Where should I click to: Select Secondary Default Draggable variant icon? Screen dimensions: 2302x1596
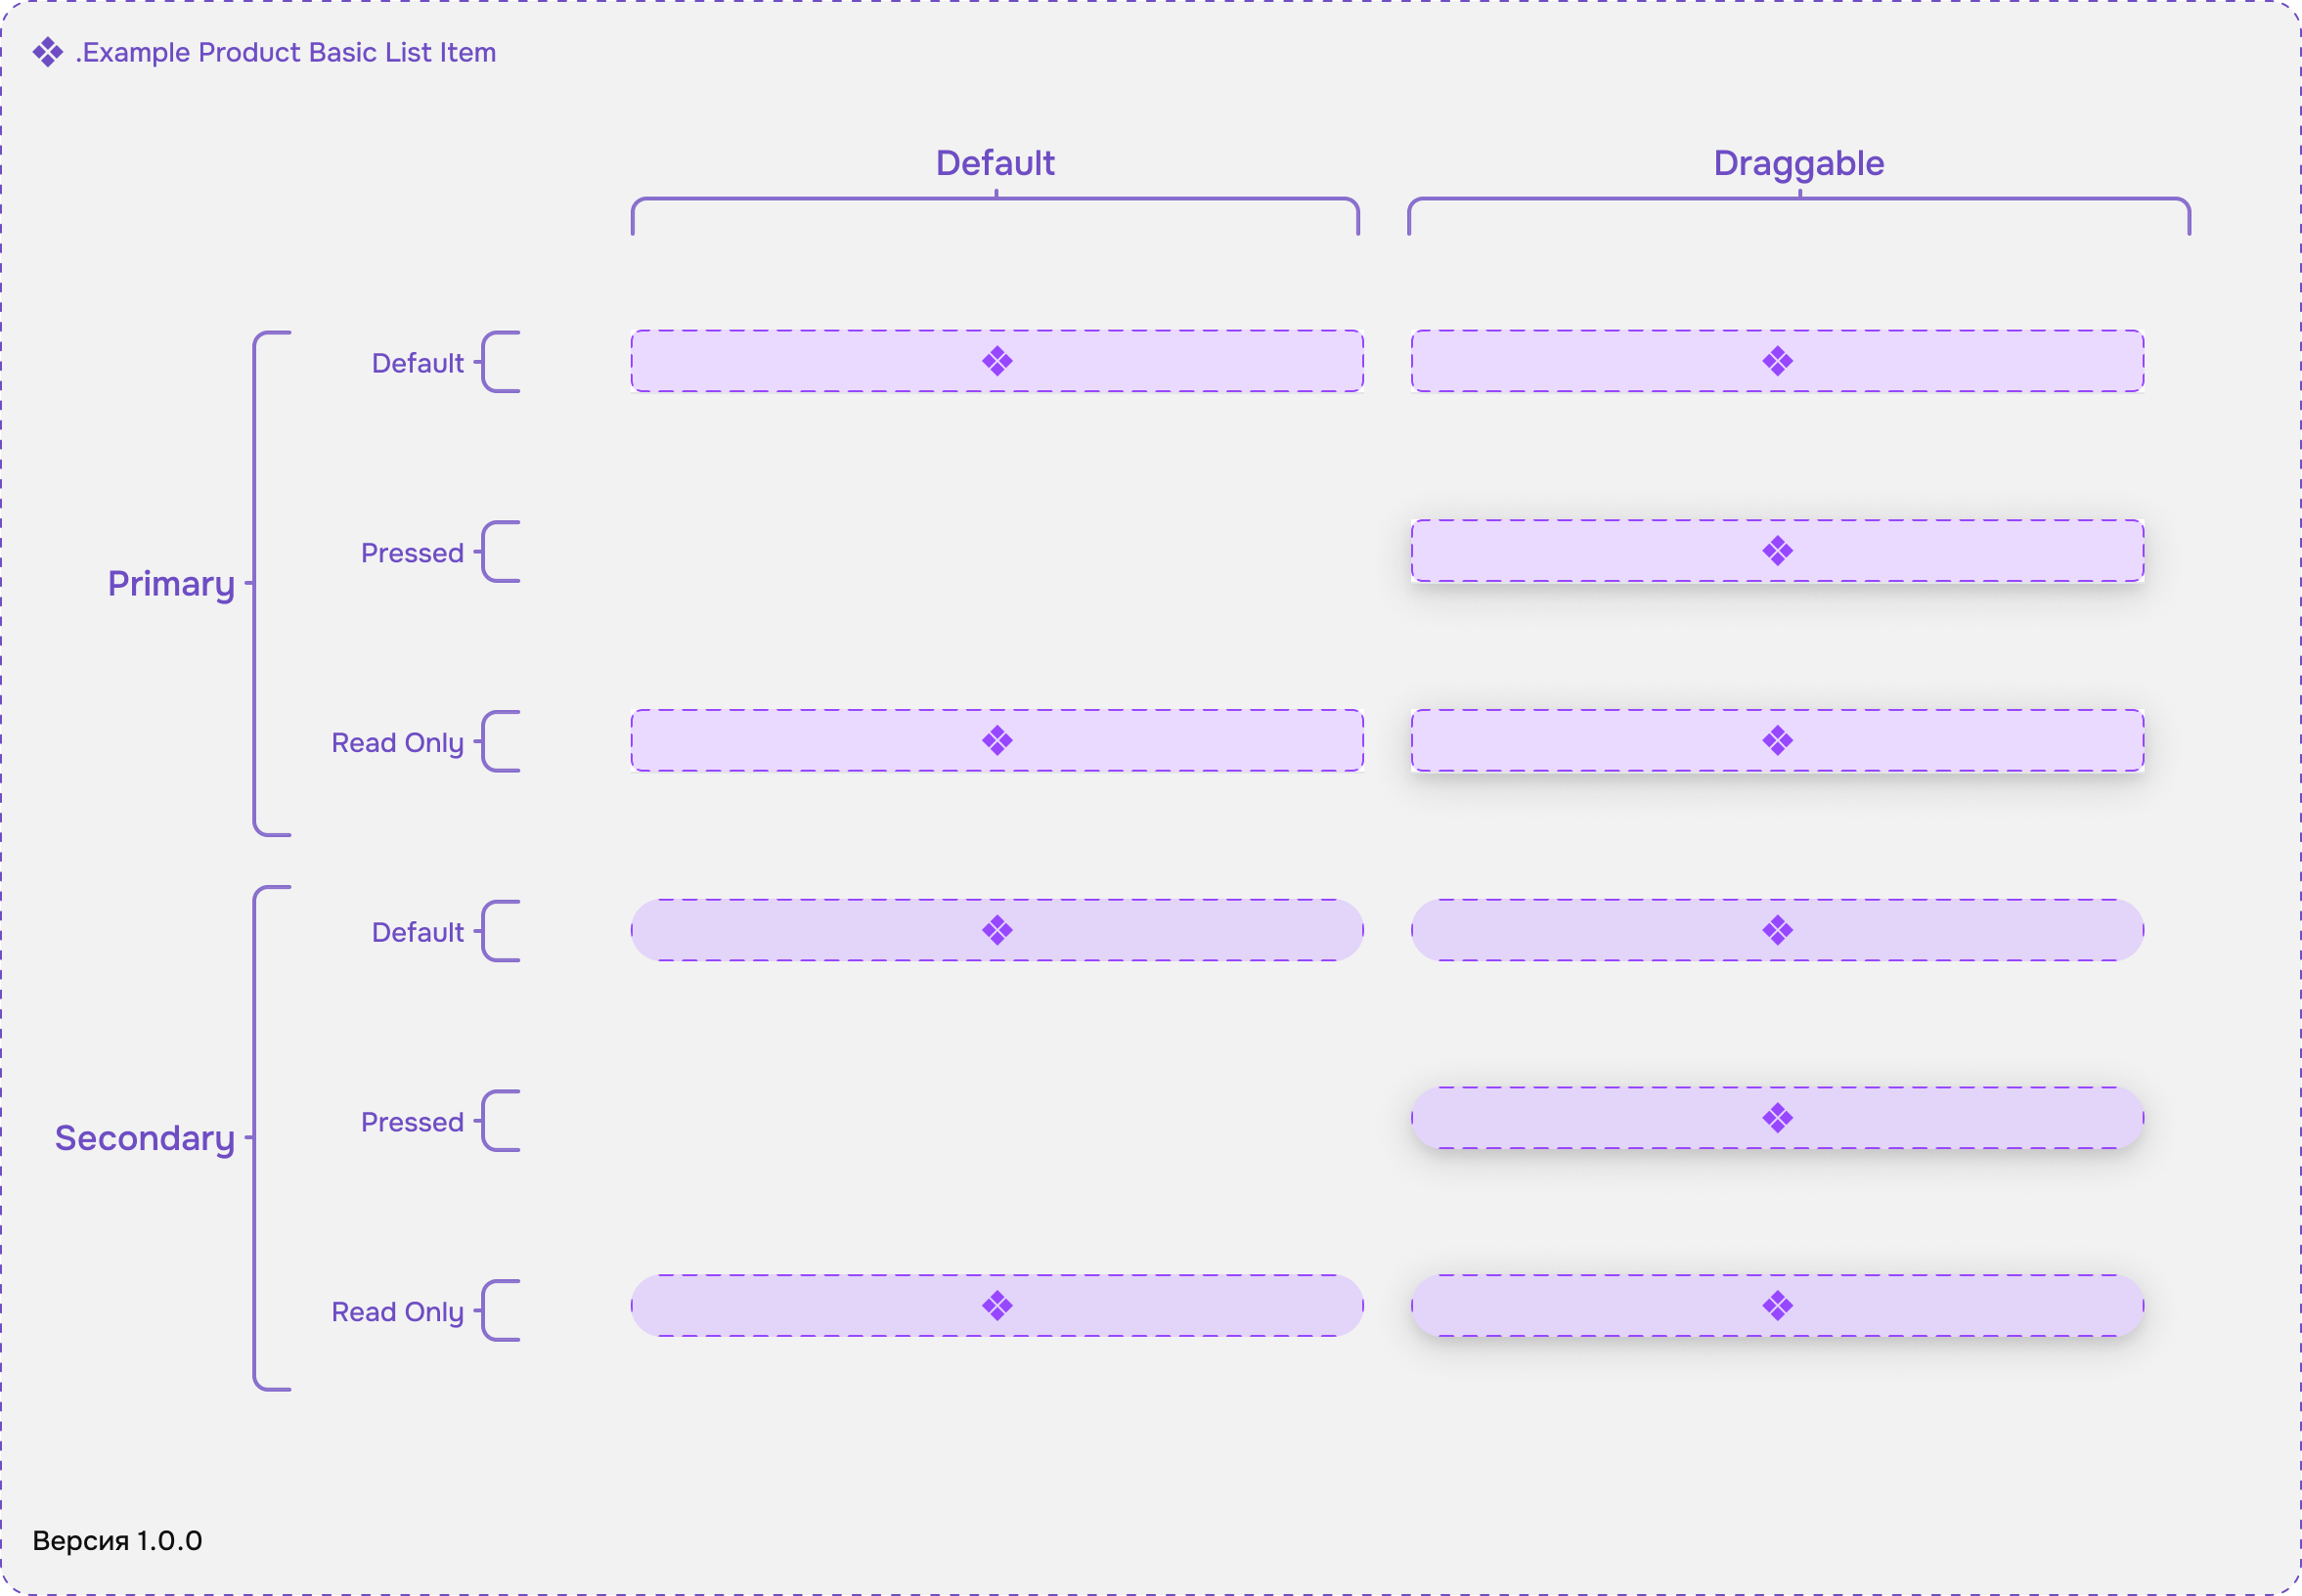tap(1777, 931)
